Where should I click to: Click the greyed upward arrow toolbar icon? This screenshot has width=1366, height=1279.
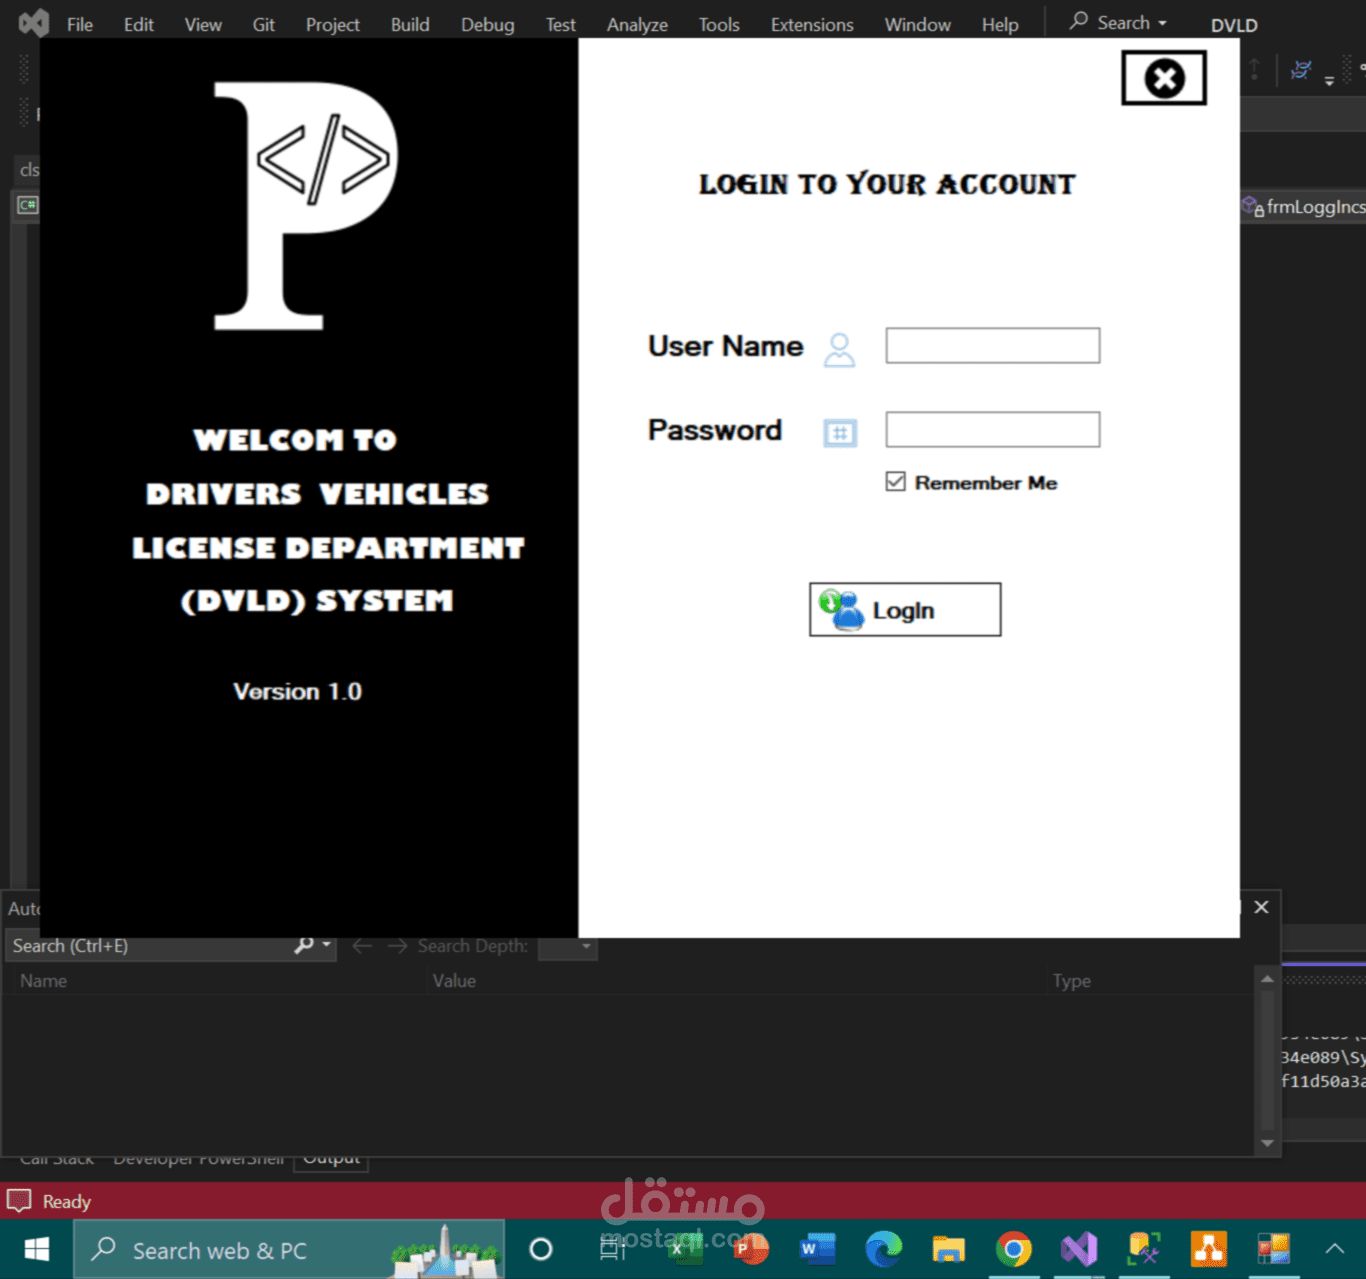(1254, 70)
